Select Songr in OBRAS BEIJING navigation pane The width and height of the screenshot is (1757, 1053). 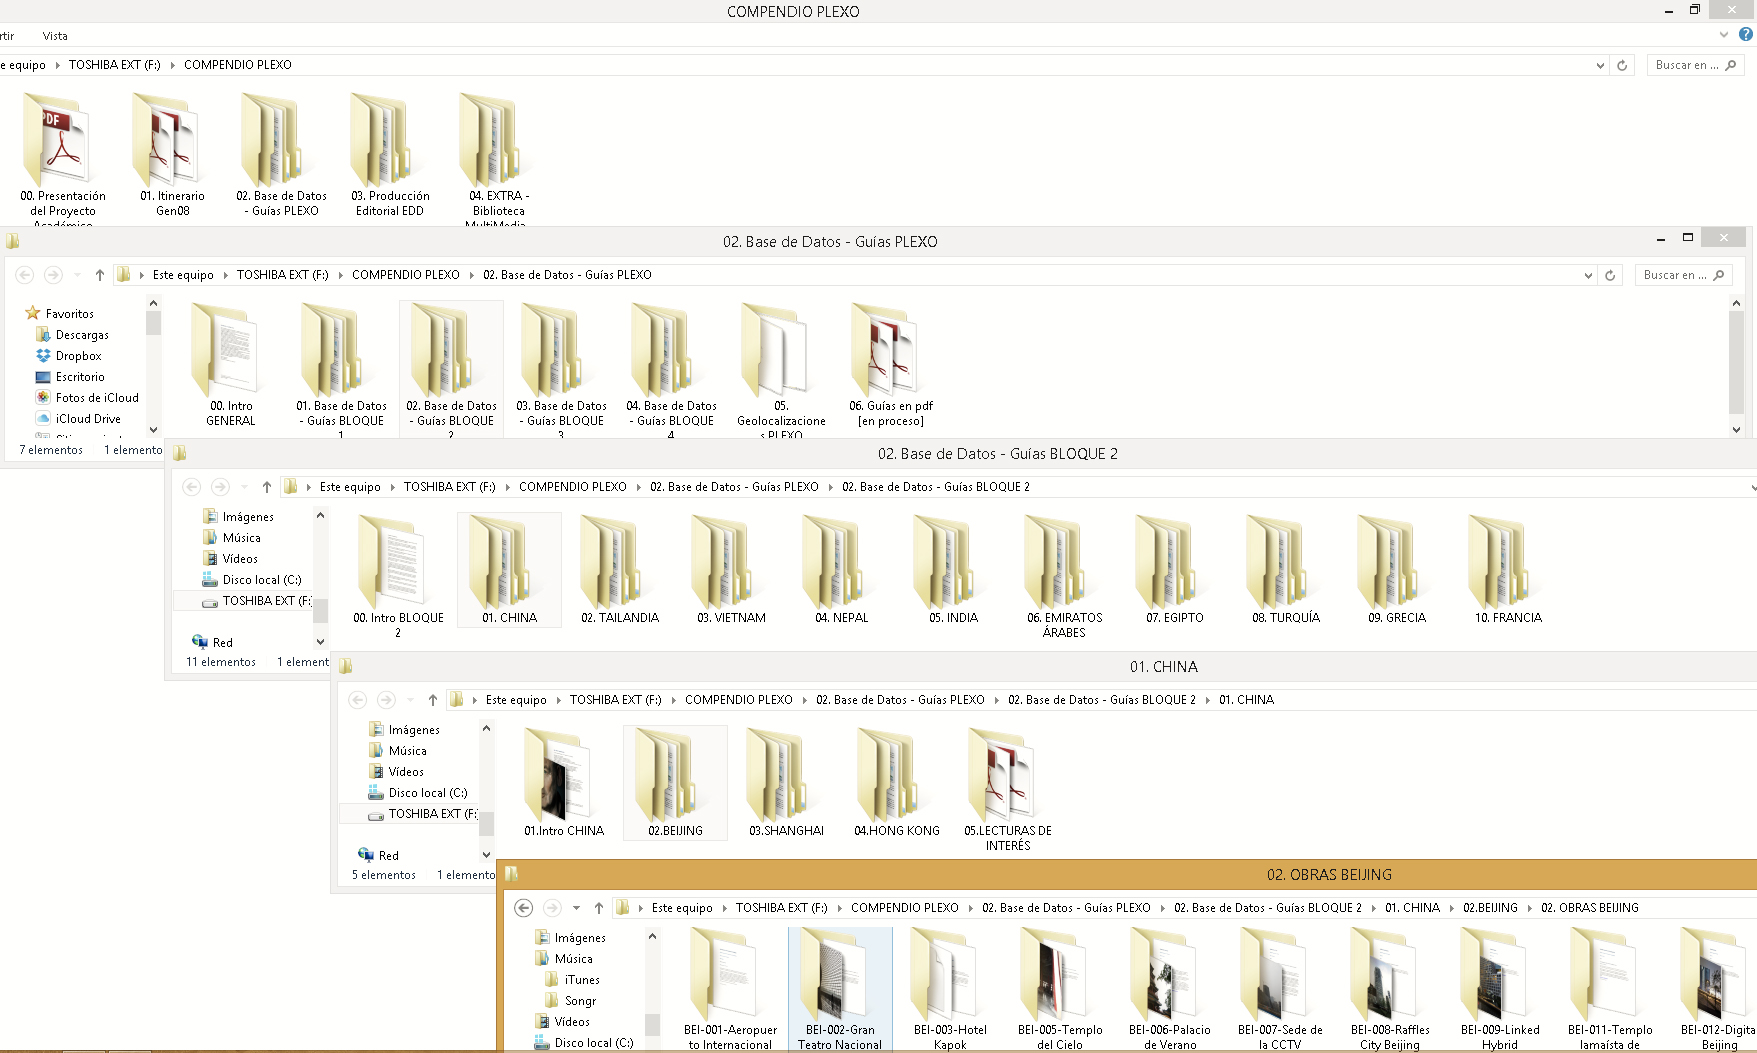[580, 1001]
